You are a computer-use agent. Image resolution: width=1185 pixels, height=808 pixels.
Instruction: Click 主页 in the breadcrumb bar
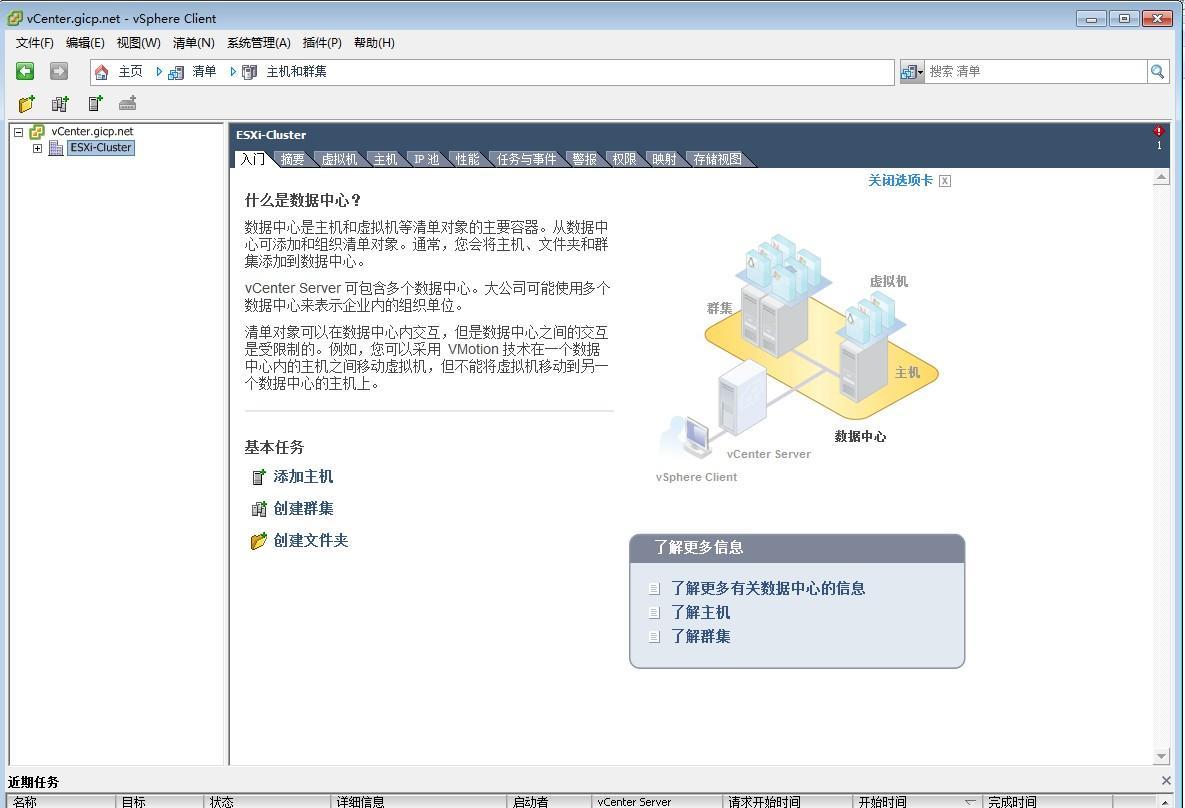[x=130, y=72]
